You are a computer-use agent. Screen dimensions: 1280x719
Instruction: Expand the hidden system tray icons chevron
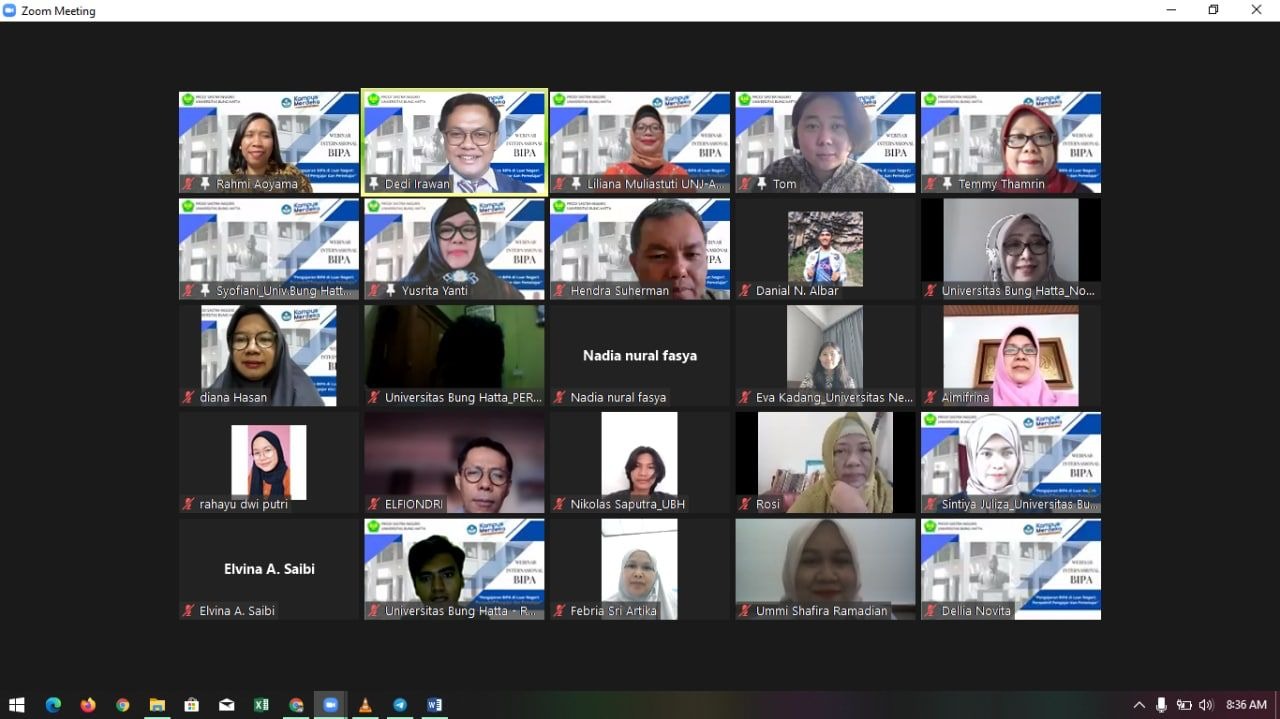[x=1139, y=705]
